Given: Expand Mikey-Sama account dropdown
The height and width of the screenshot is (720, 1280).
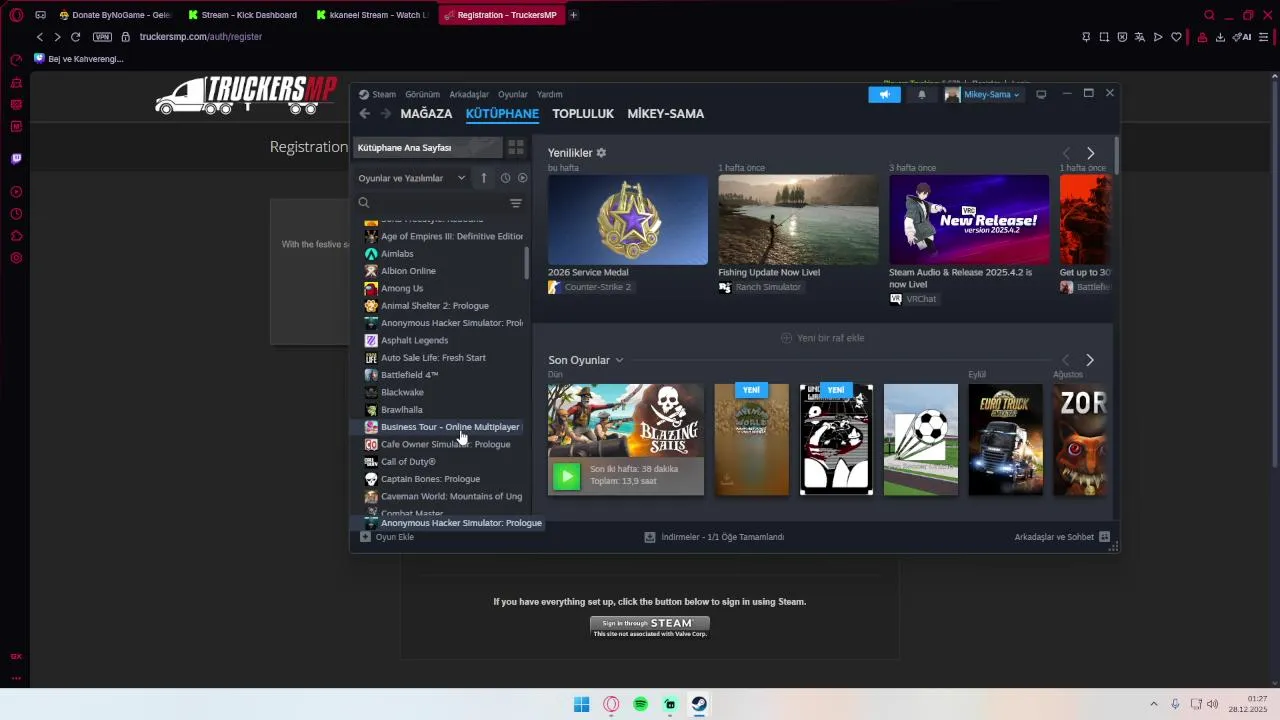Looking at the screenshot, I should click(983, 94).
